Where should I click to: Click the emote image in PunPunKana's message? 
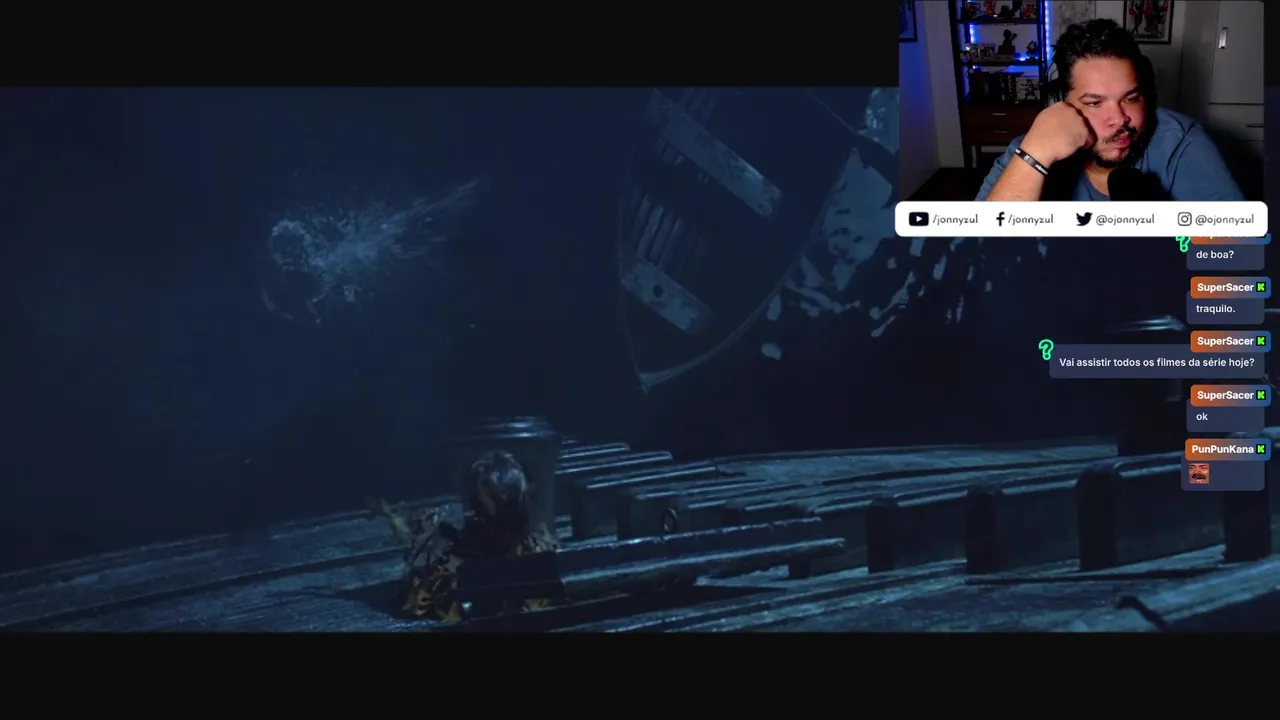[x=1199, y=473]
